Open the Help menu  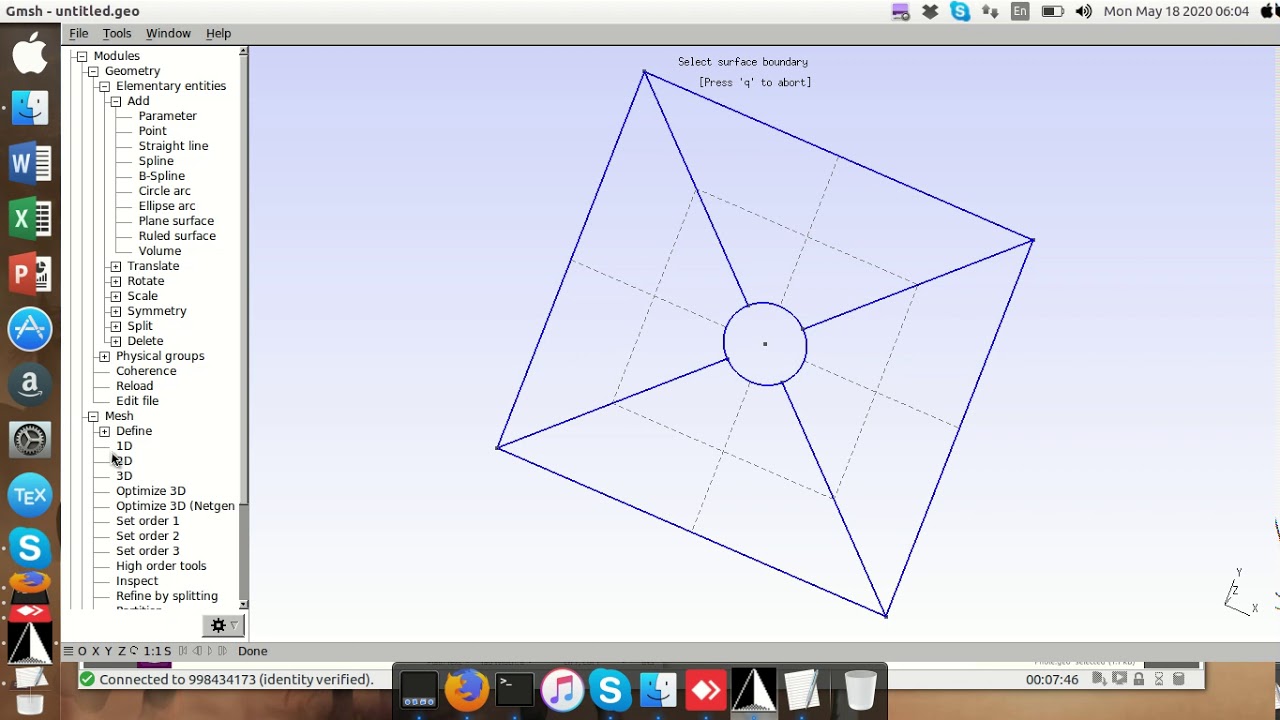tap(218, 33)
